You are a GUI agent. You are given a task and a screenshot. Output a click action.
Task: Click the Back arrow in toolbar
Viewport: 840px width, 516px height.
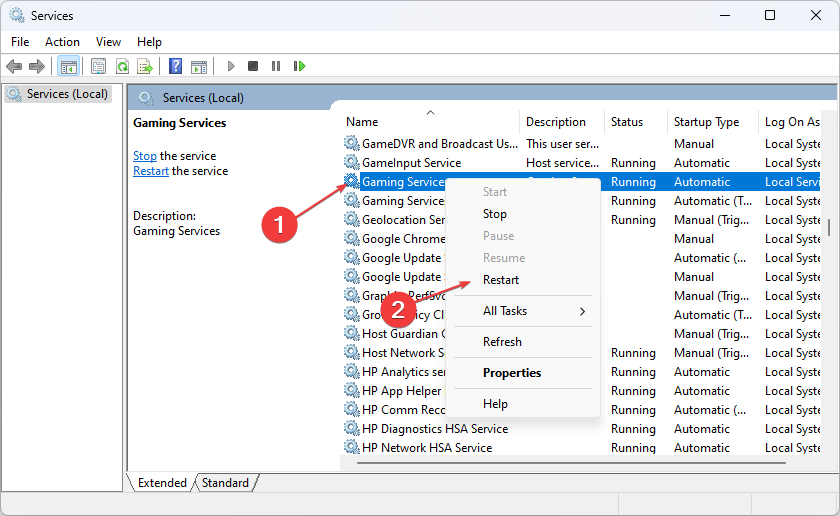coord(14,66)
